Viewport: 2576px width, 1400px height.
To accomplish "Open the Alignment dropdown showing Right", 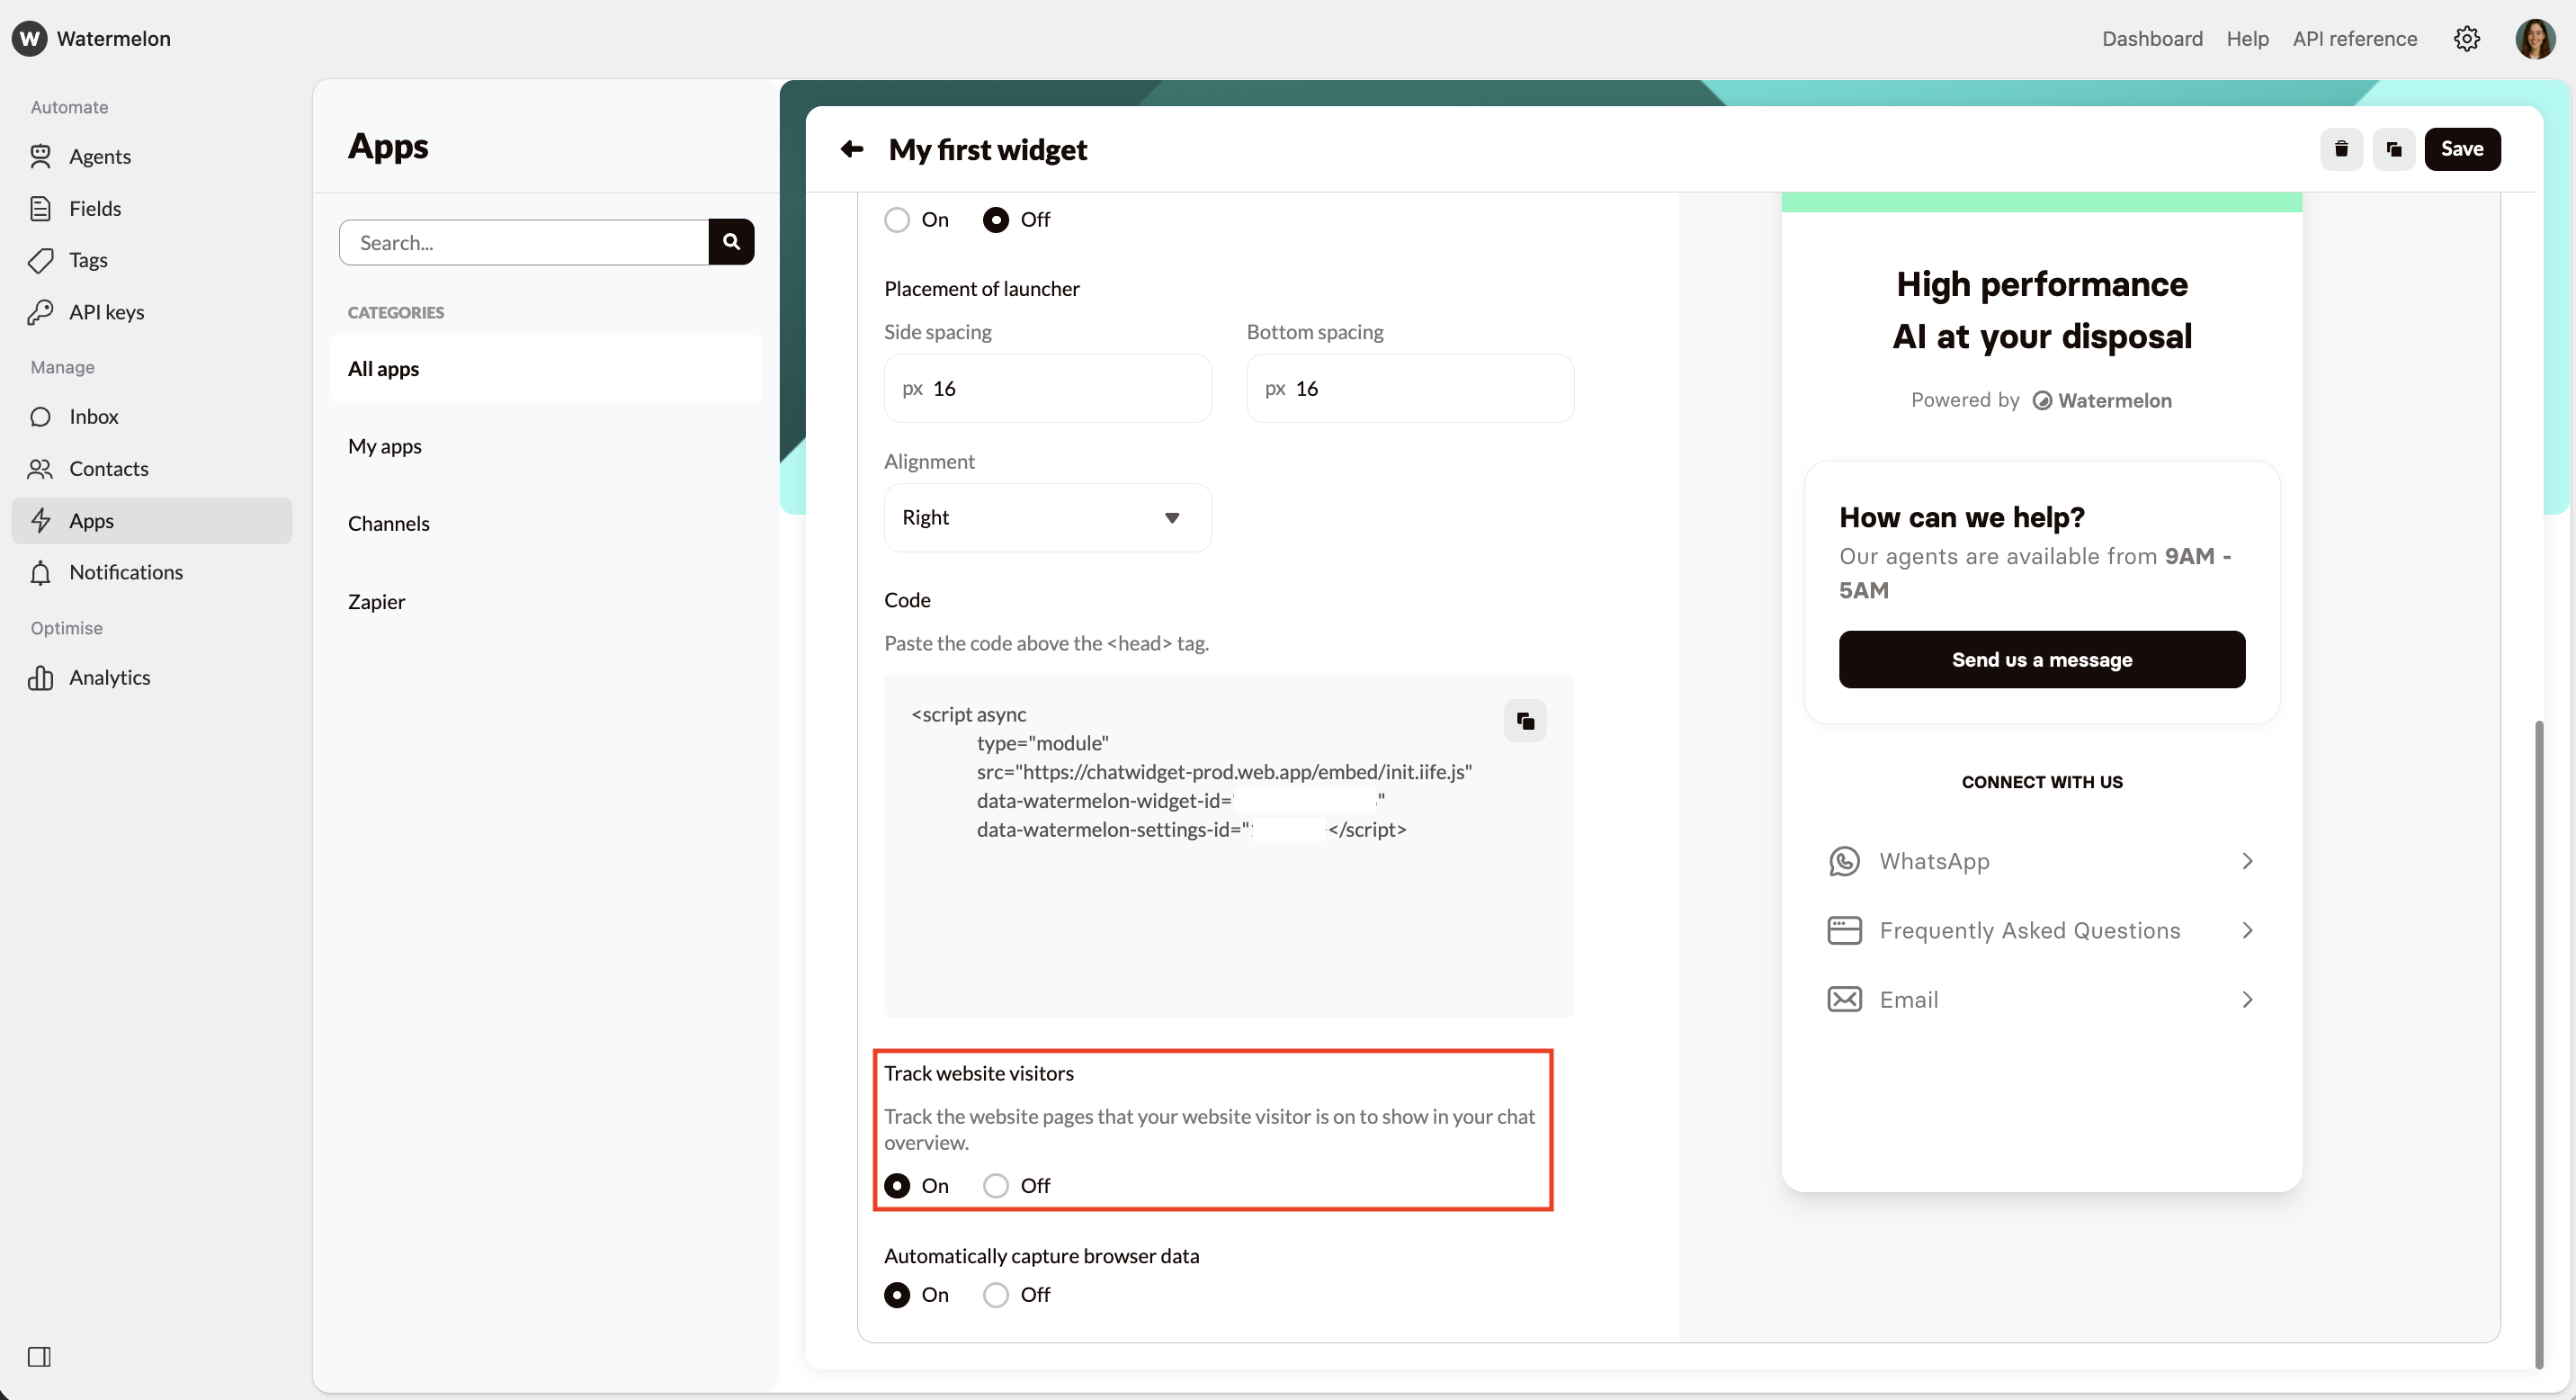I will pos(1047,517).
